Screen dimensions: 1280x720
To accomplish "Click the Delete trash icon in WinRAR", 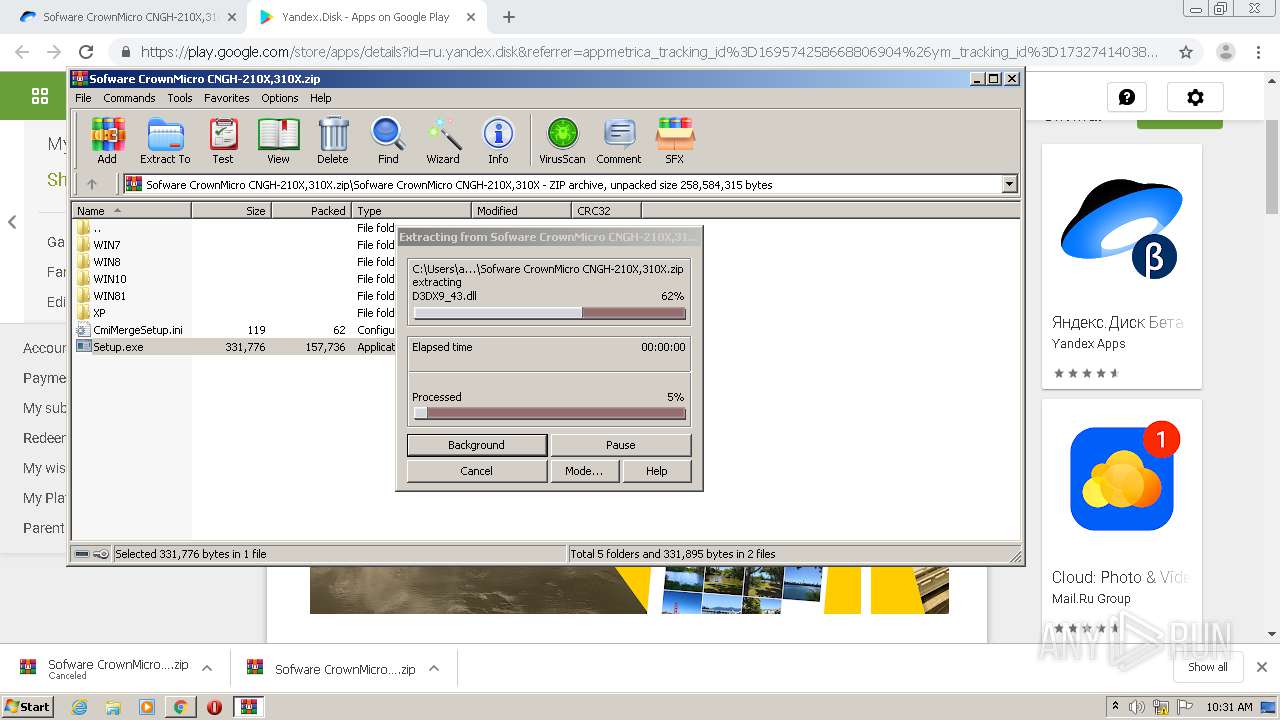I will click(333, 140).
